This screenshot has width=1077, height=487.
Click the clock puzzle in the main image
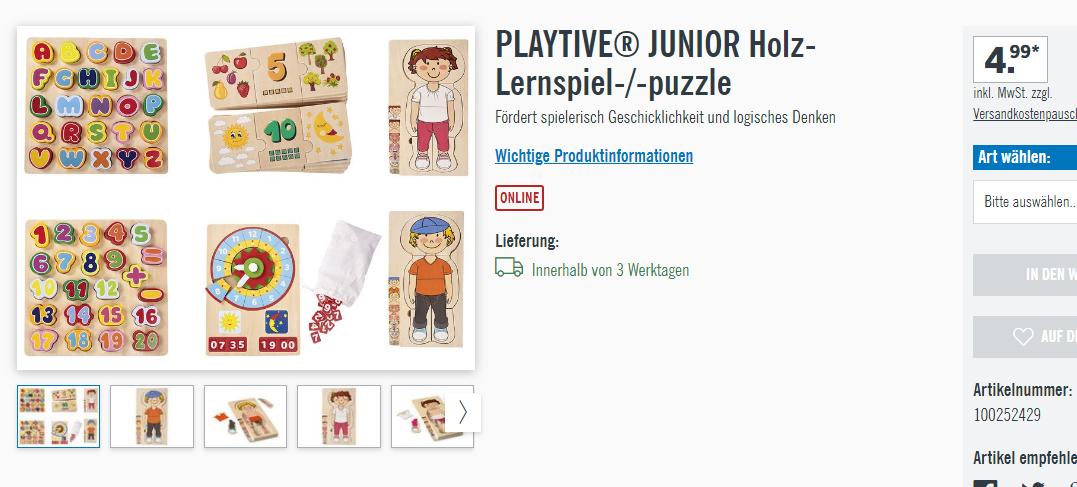click(x=253, y=289)
